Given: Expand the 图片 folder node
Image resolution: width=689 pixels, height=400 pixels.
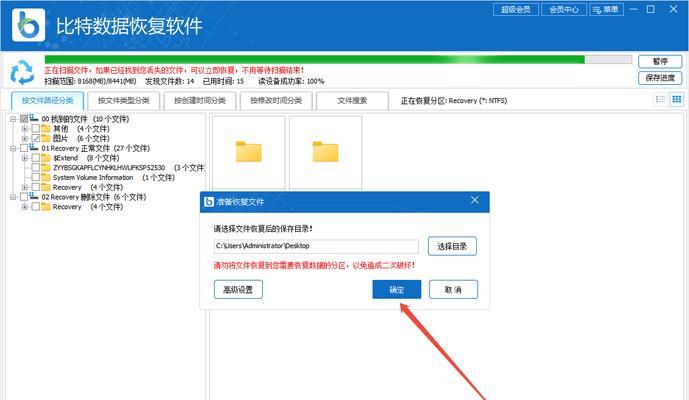Looking at the screenshot, I should (25, 138).
